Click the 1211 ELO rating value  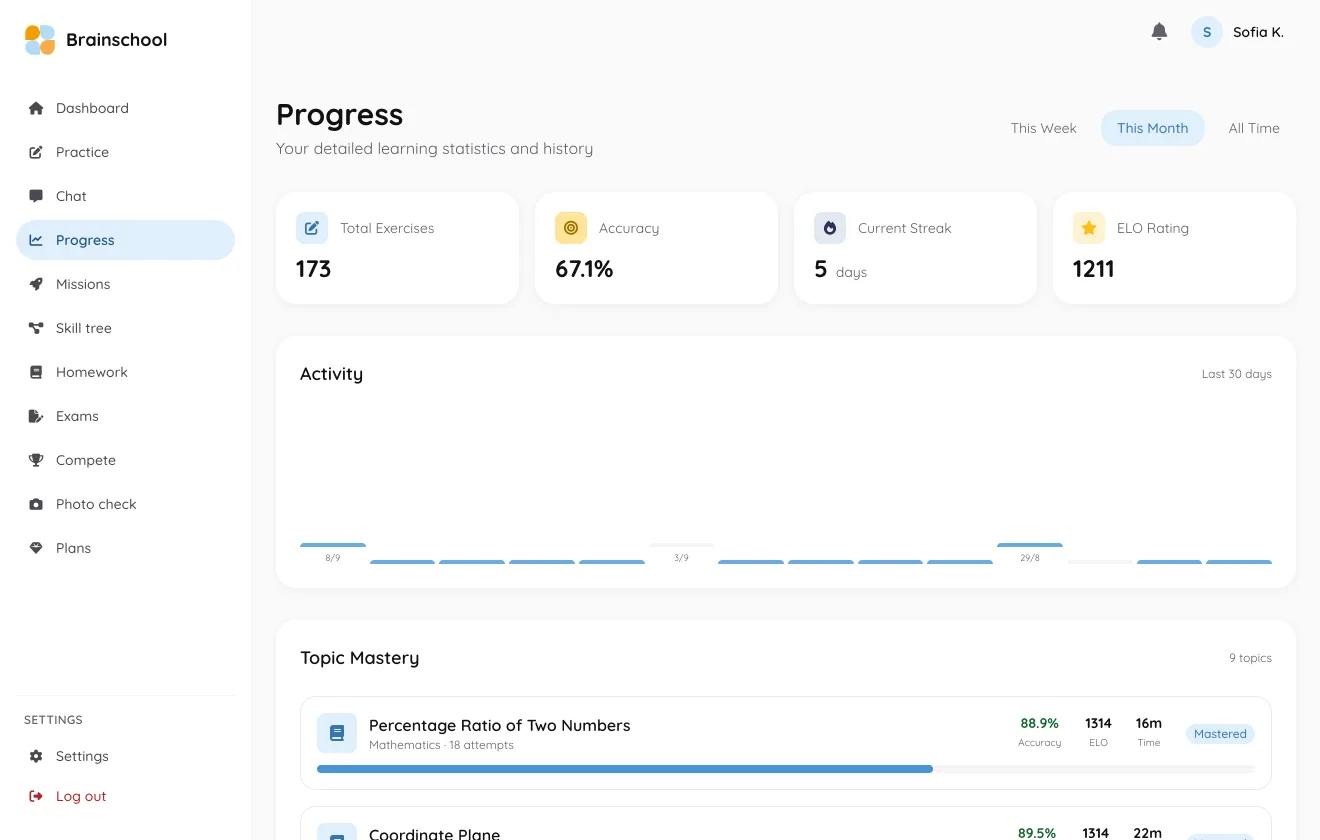[x=1093, y=269]
